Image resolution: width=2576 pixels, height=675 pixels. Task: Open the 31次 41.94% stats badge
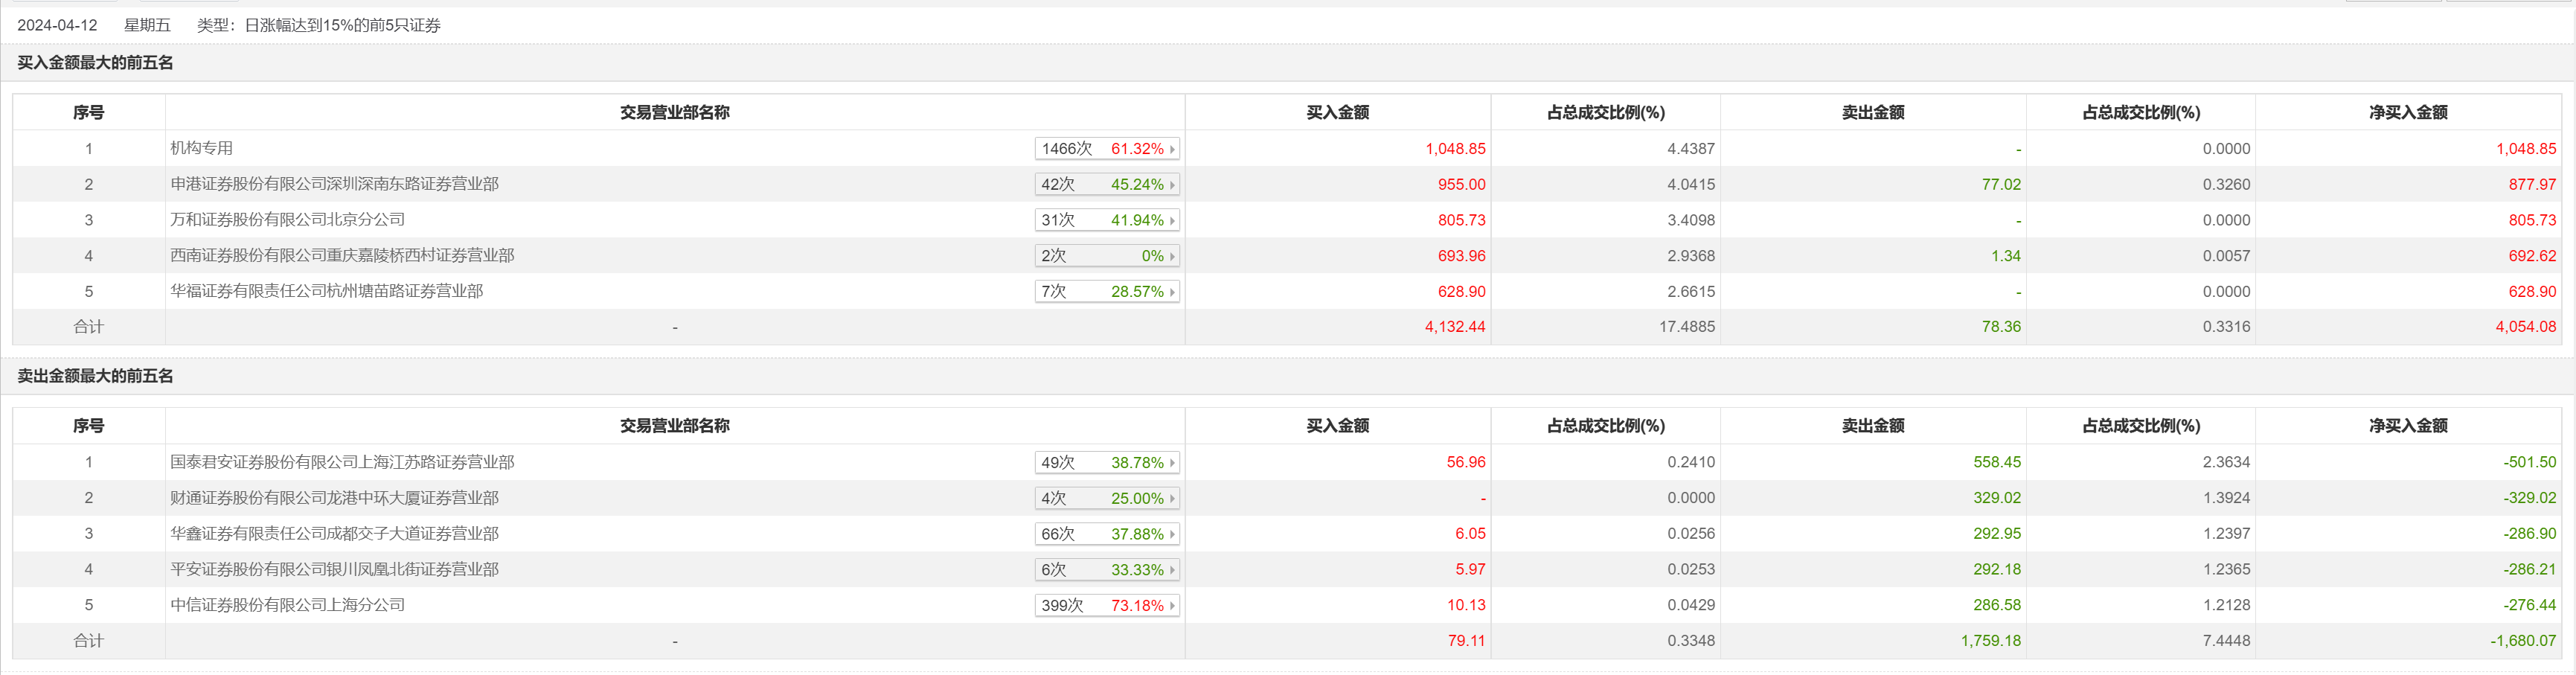pos(1107,220)
